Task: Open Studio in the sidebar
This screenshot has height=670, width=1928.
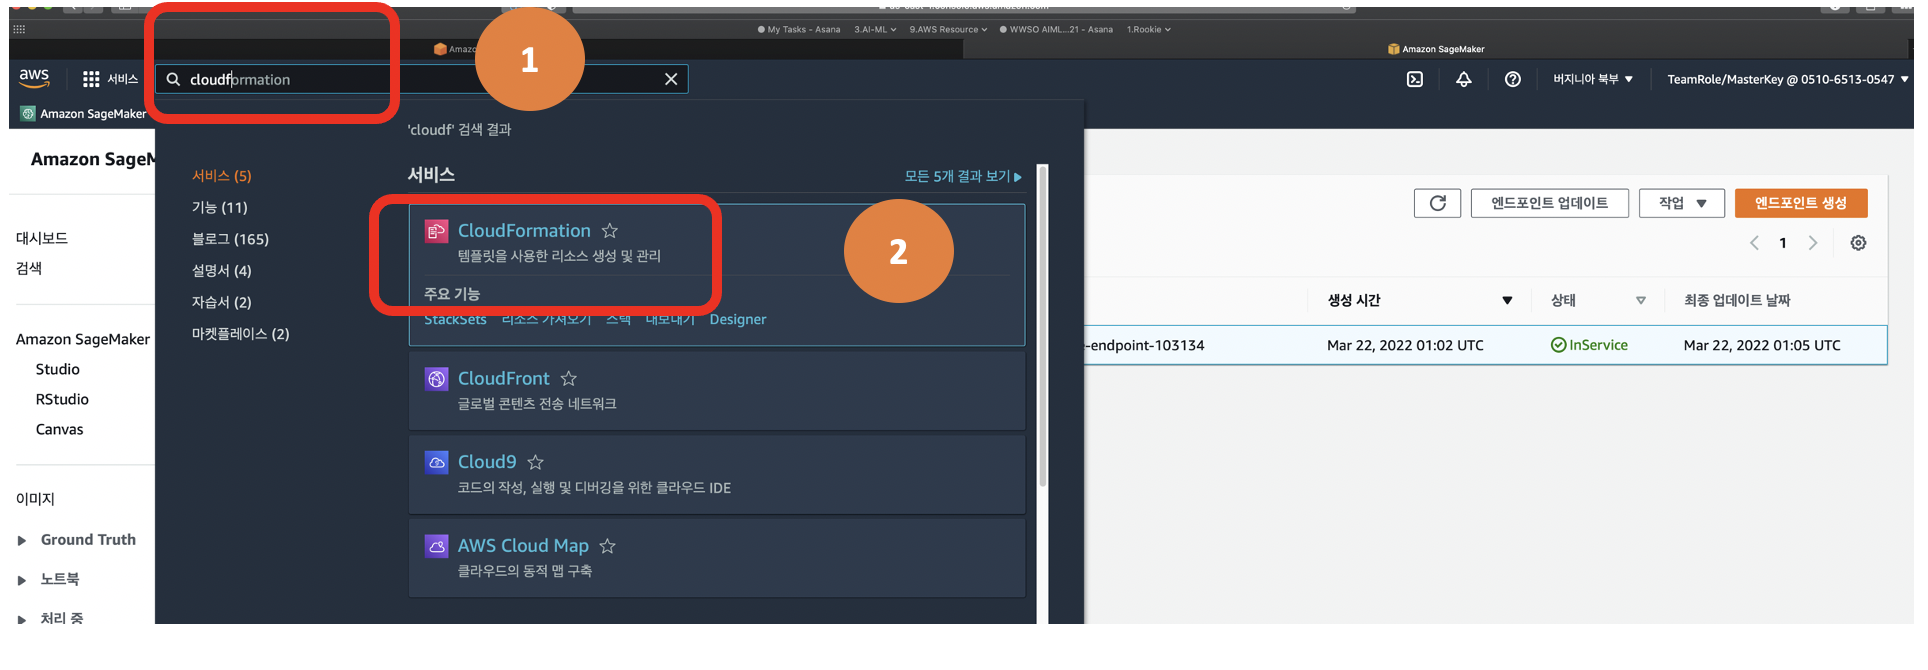Action: tap(58, 370)
